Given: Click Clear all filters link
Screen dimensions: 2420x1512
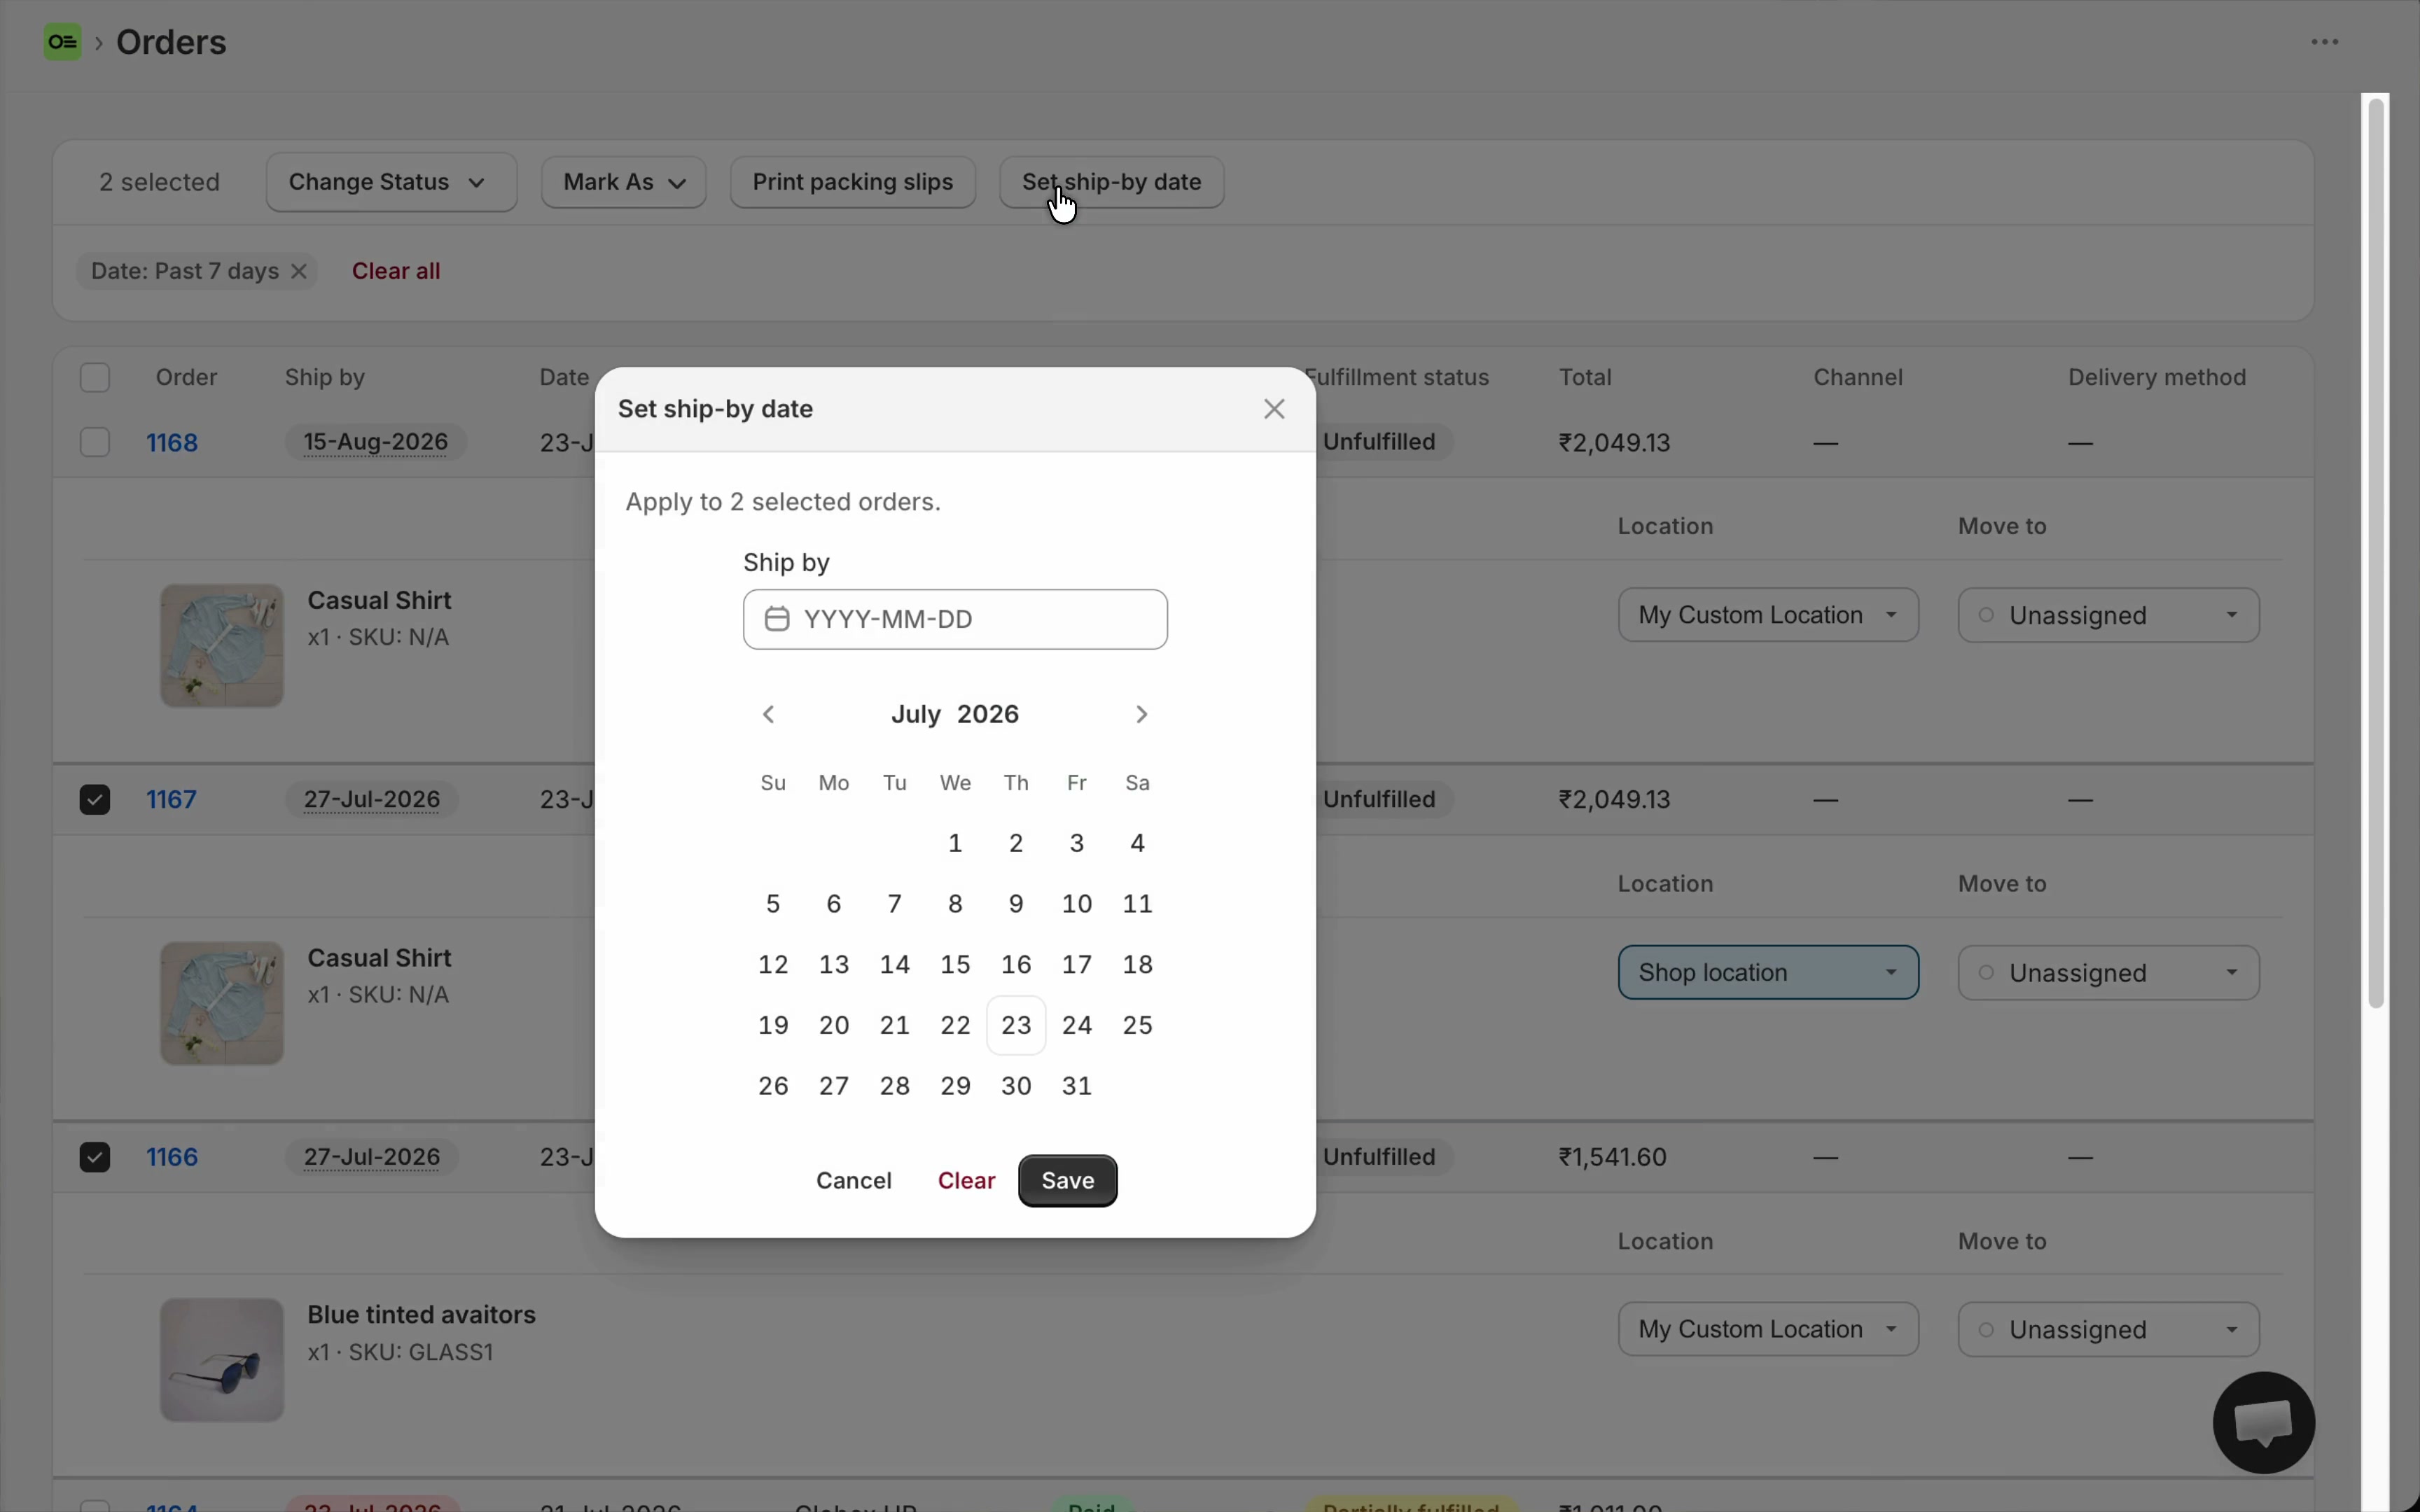Looking at the screenshot, I should pos(396,271).
